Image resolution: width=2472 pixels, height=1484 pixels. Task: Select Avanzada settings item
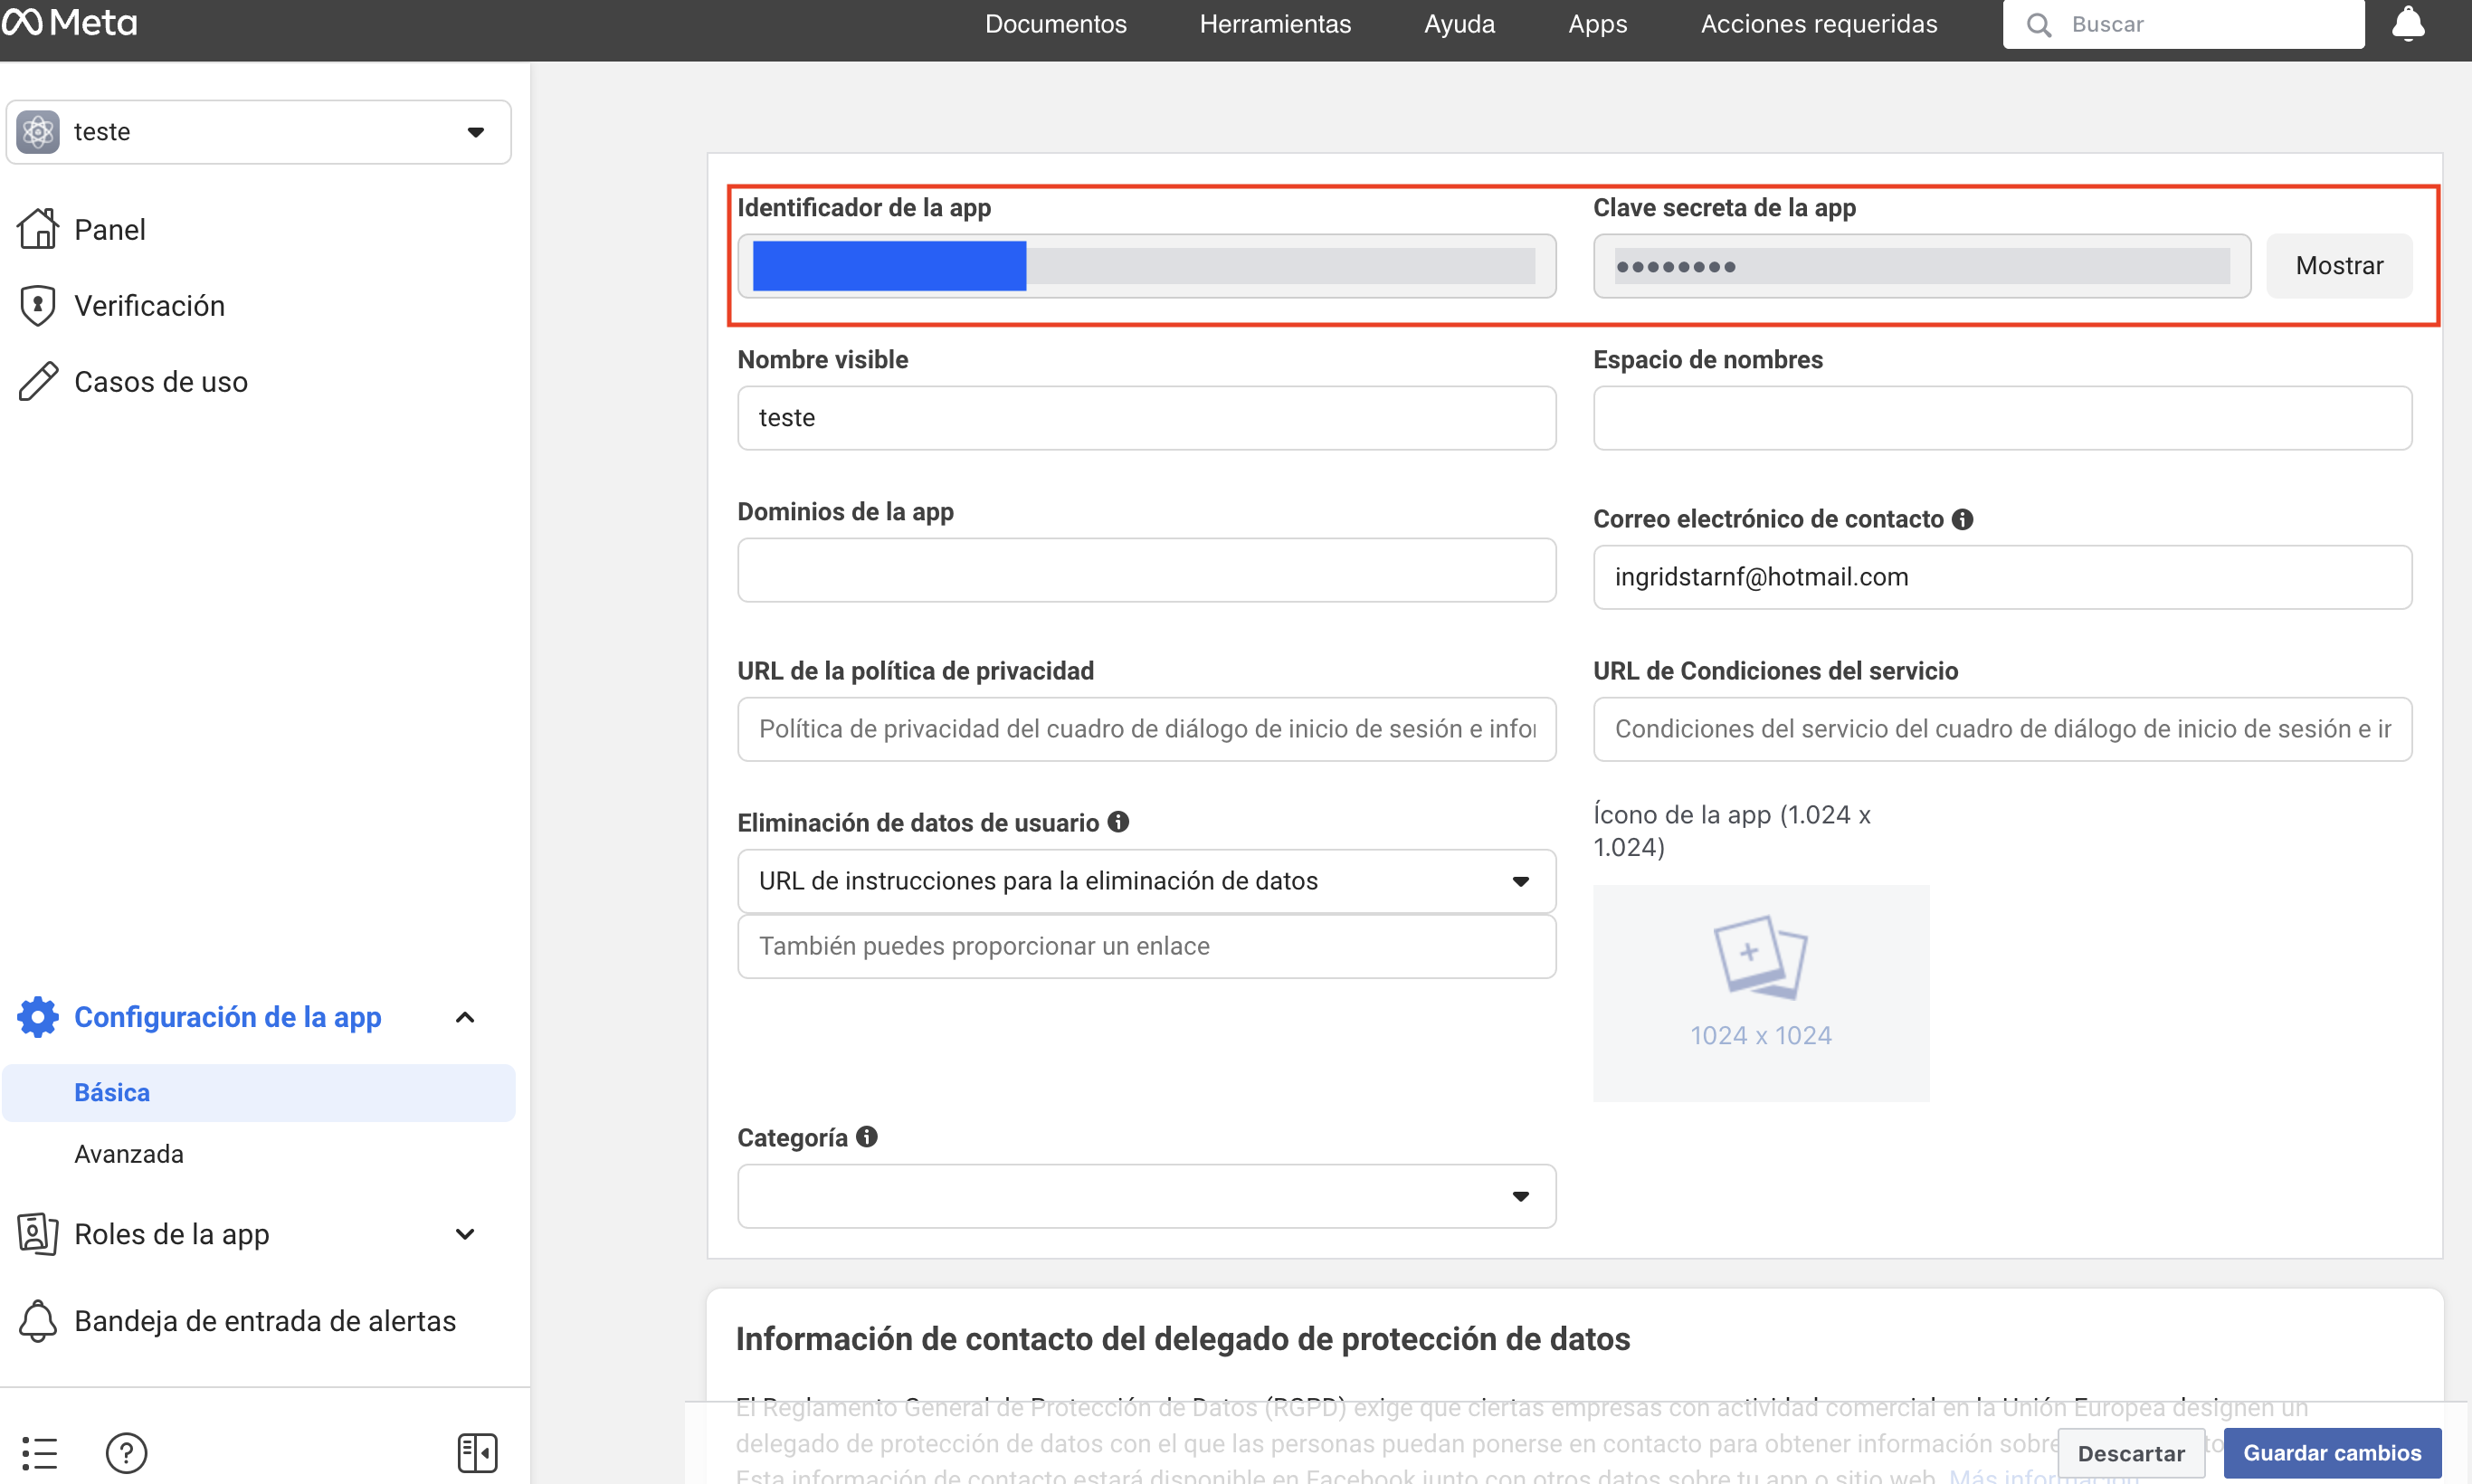coord(129,1154)
